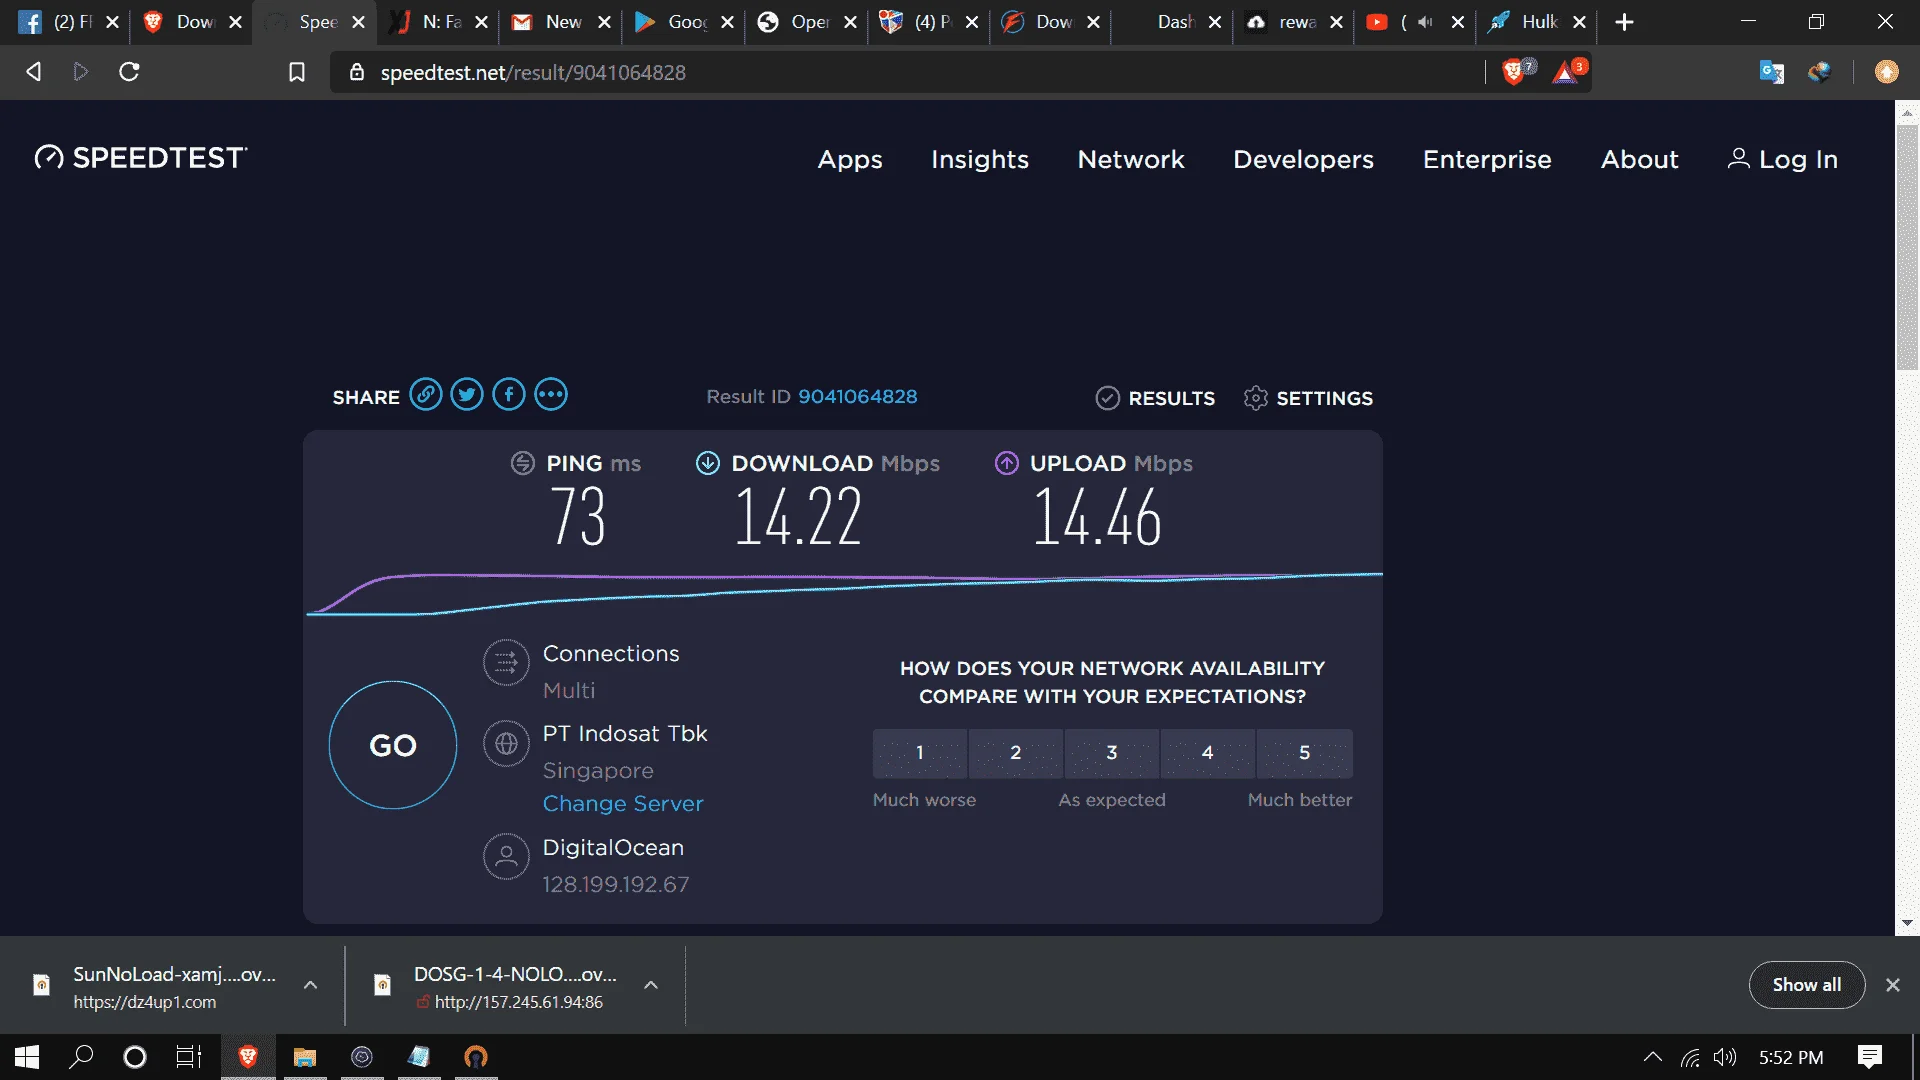Click the DigitalOcean user icon
This screenshot has width=1920, height=1080.
tap(506, 857)
